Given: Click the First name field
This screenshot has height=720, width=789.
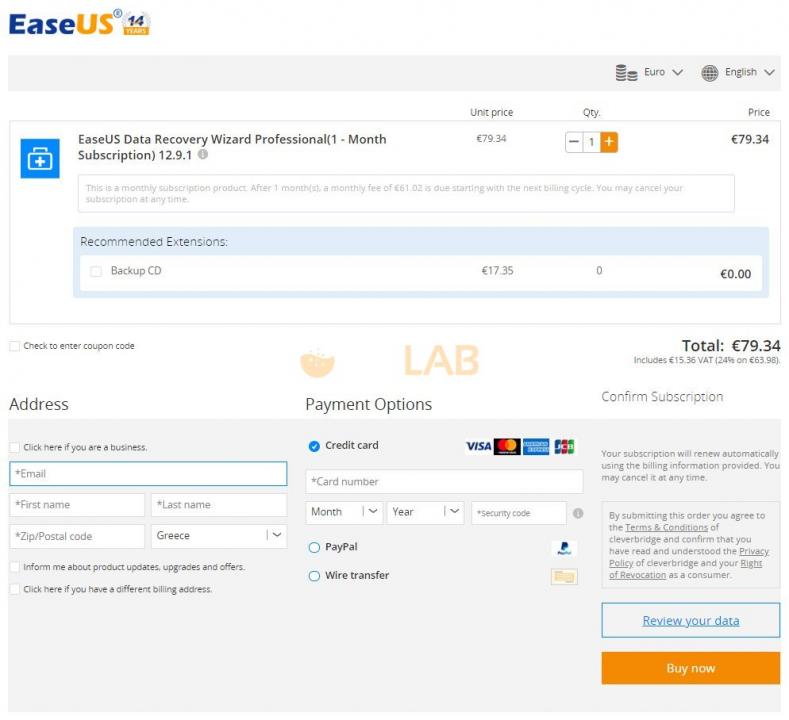Looking at the screenshot, I should pos(76,505).
